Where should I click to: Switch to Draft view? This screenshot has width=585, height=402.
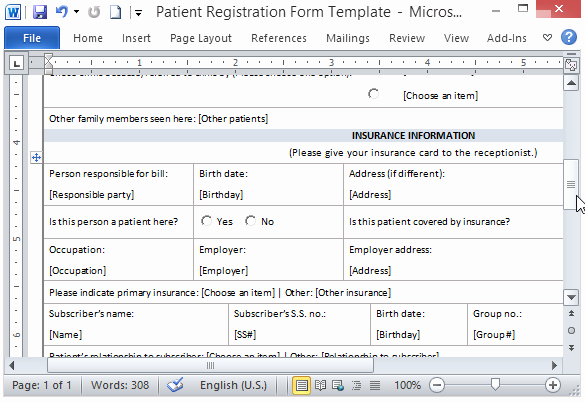pos(375,386)
